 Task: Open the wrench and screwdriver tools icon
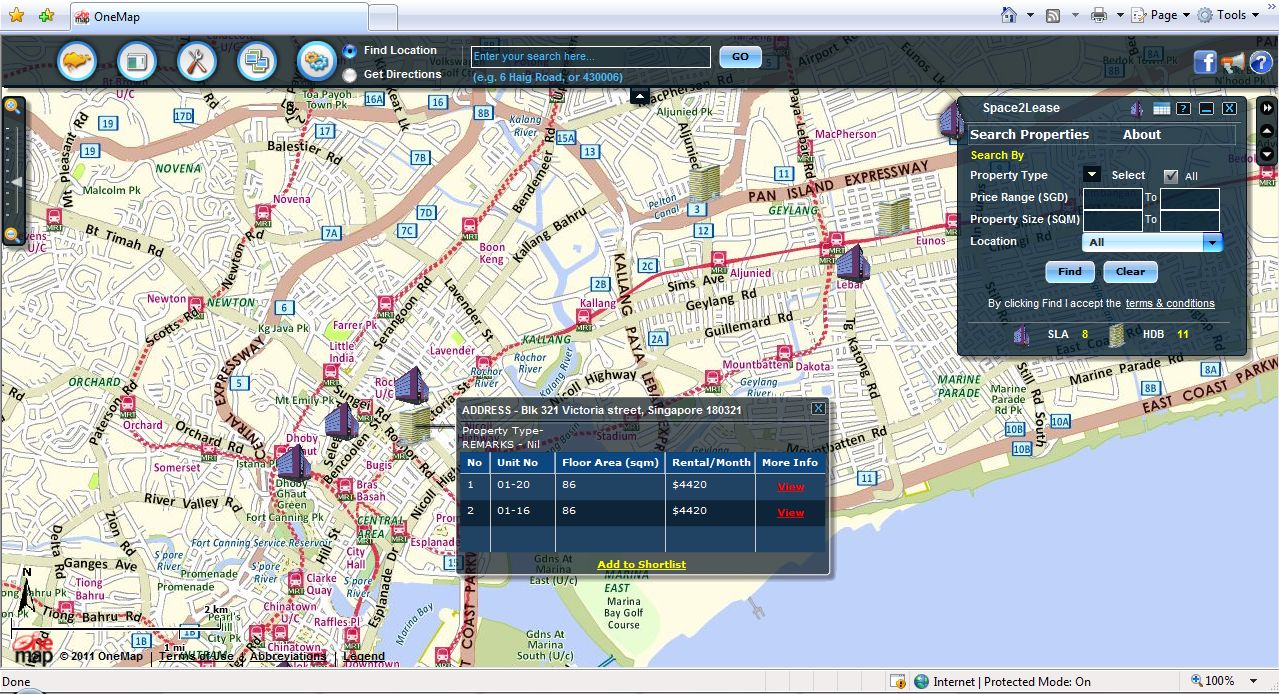tap(197, 62)
